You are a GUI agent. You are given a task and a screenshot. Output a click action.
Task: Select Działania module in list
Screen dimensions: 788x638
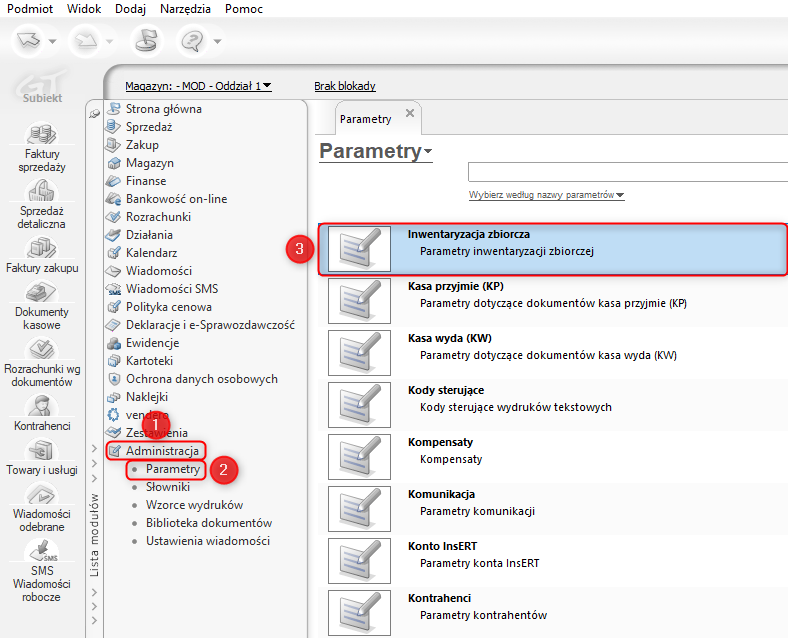coord(149,235)
